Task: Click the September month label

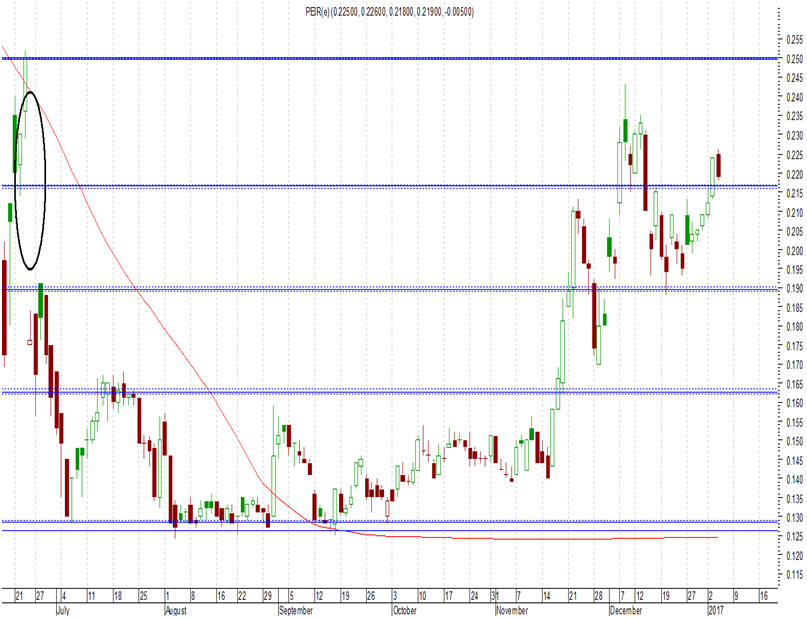Action: coord(295,611)
